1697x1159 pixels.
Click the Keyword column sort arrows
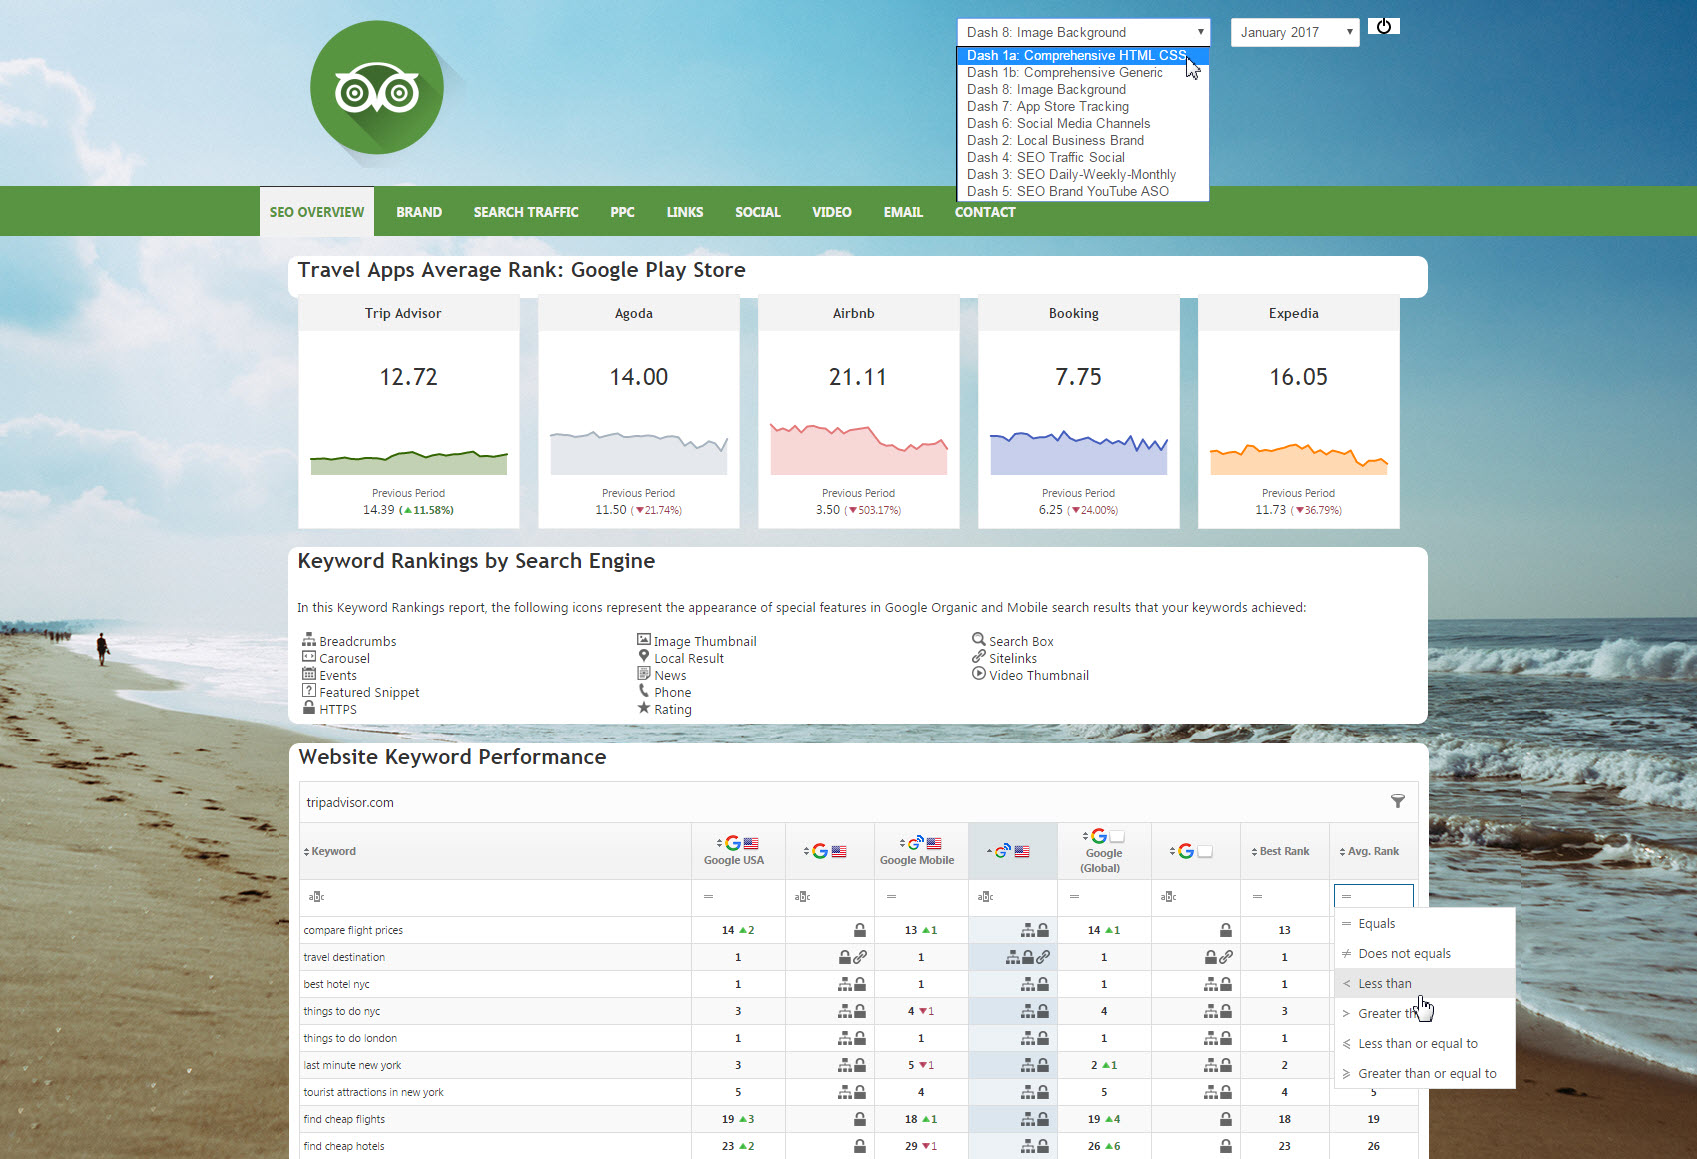pyautogui.click(x=307, y=852)
